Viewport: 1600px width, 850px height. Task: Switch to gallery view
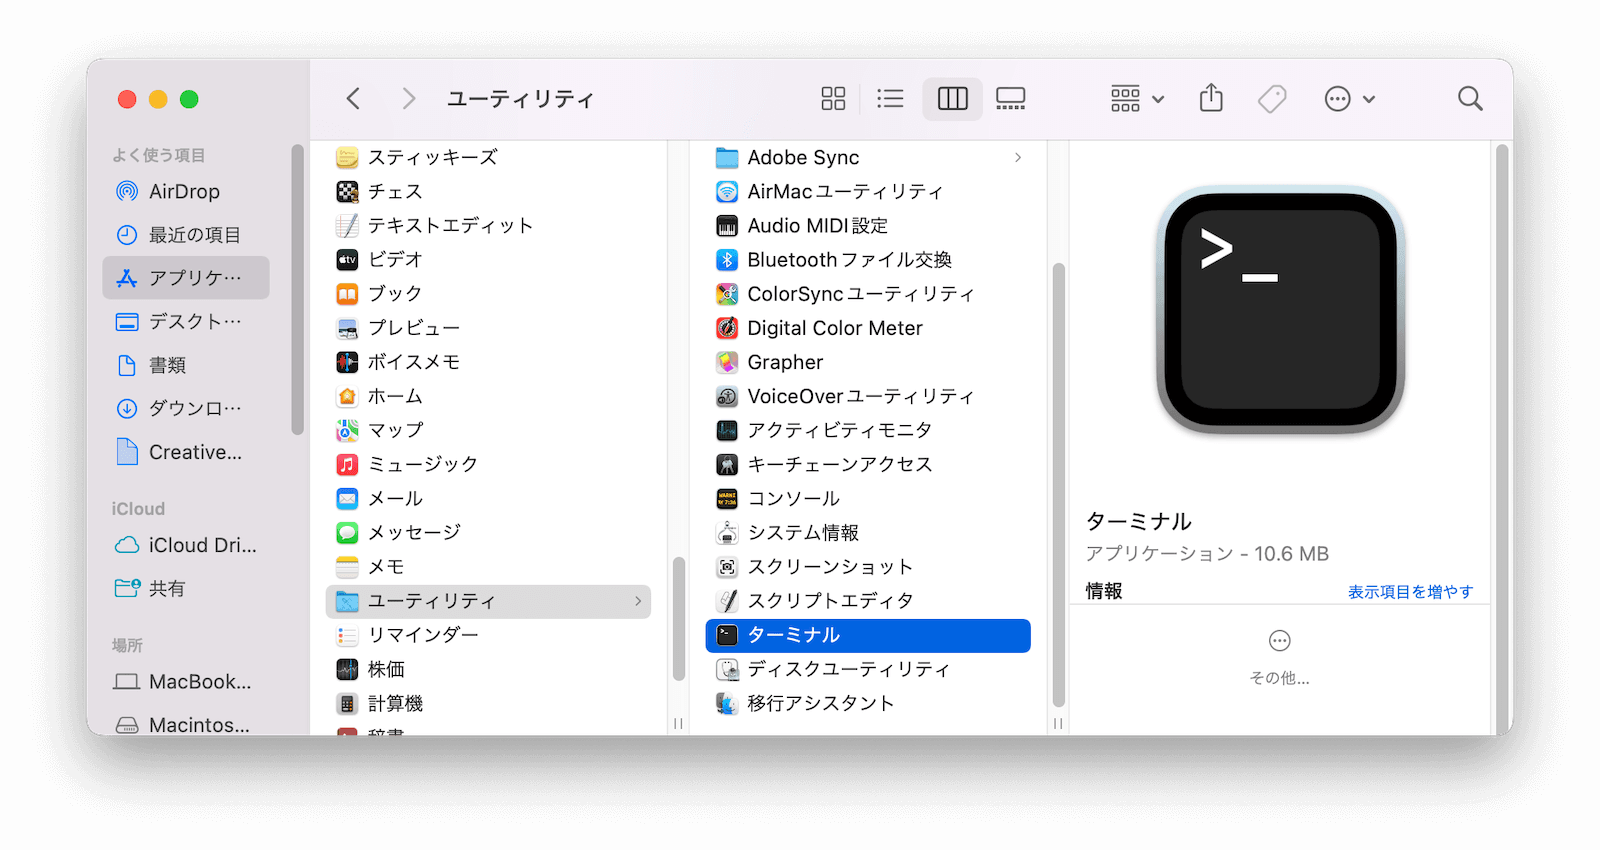(1011, 98)
